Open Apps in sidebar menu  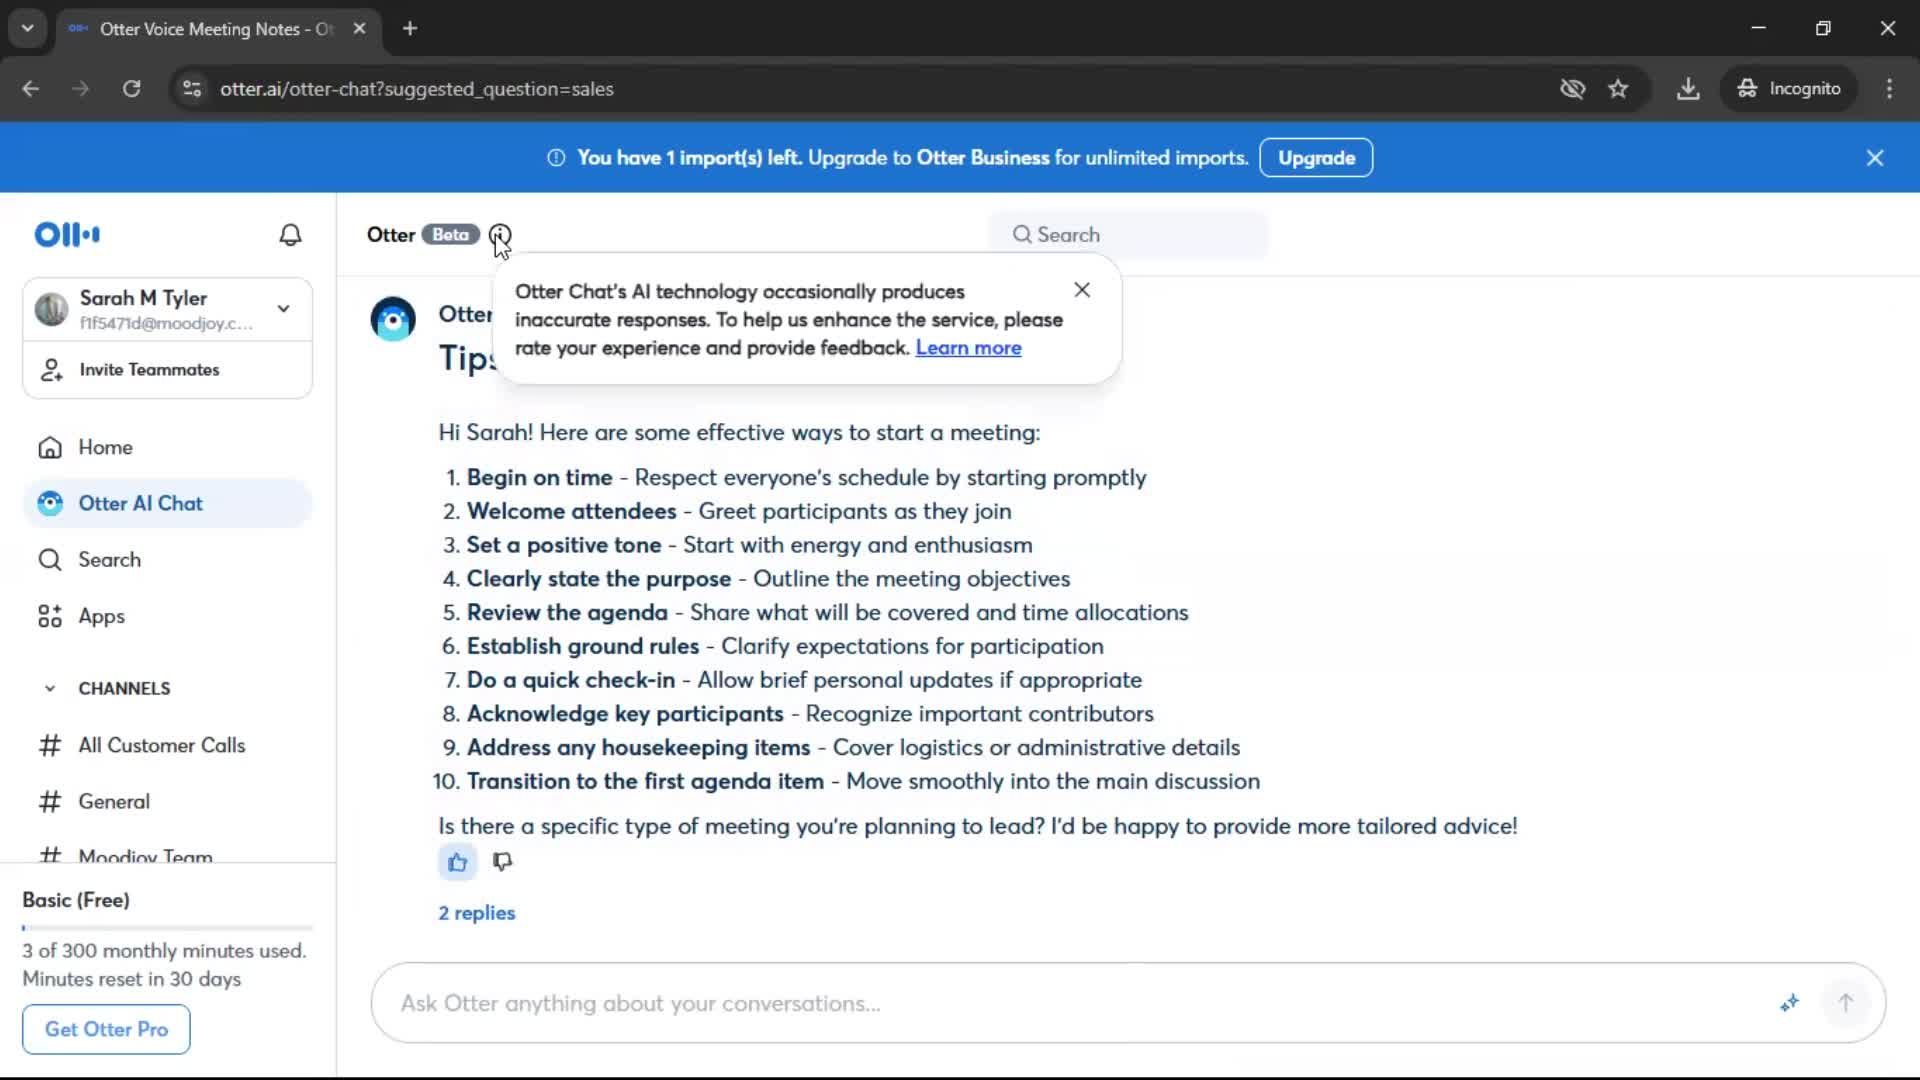click(x=101, y=616)
